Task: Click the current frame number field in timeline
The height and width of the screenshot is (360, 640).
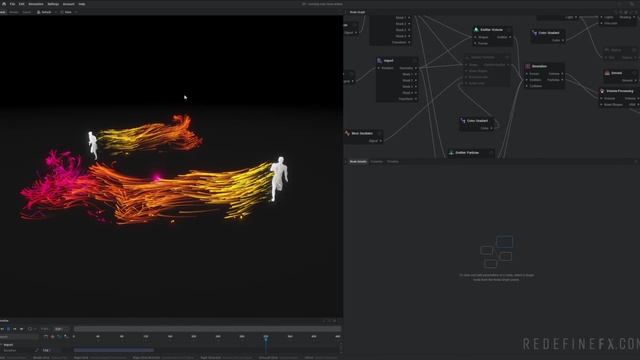Action: click(60, 329)
